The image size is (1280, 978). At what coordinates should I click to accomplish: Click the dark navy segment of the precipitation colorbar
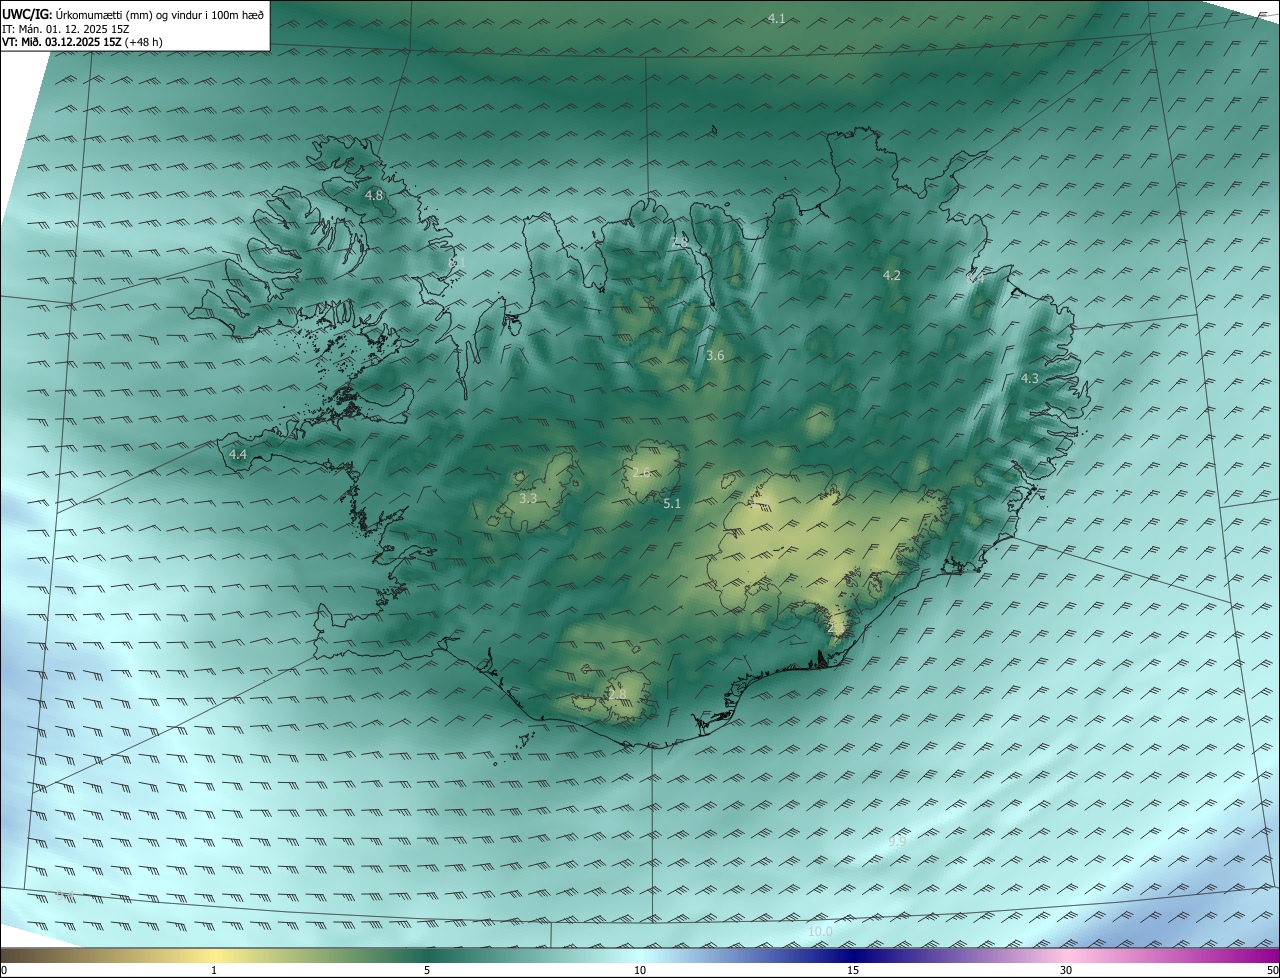click(853, 956)
